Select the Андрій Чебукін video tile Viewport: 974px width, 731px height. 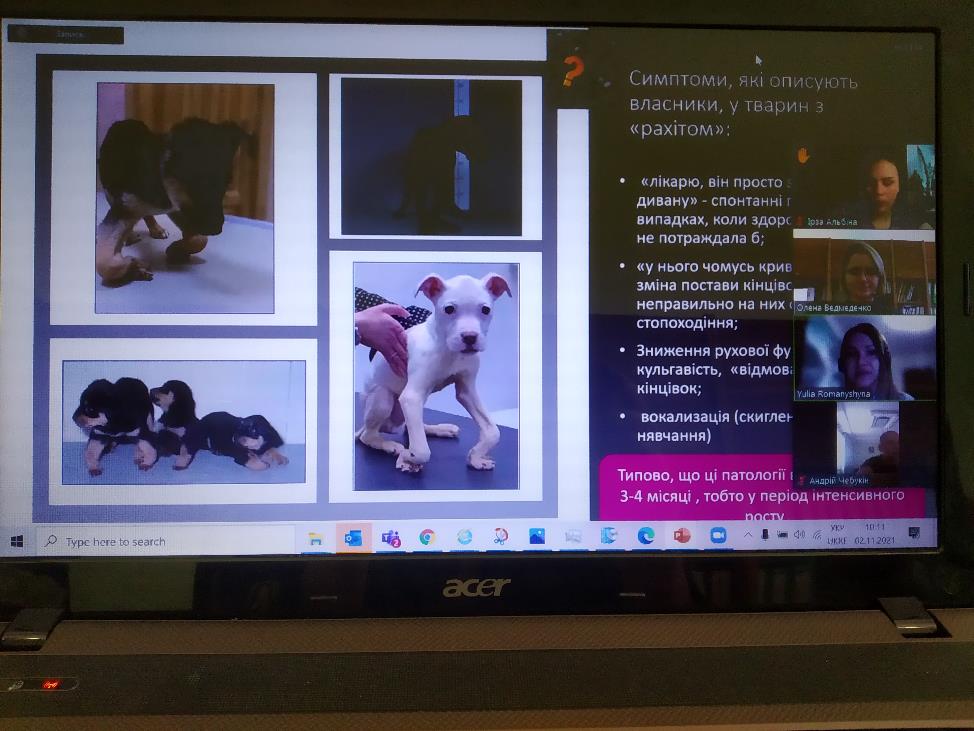tap(864, 443)
